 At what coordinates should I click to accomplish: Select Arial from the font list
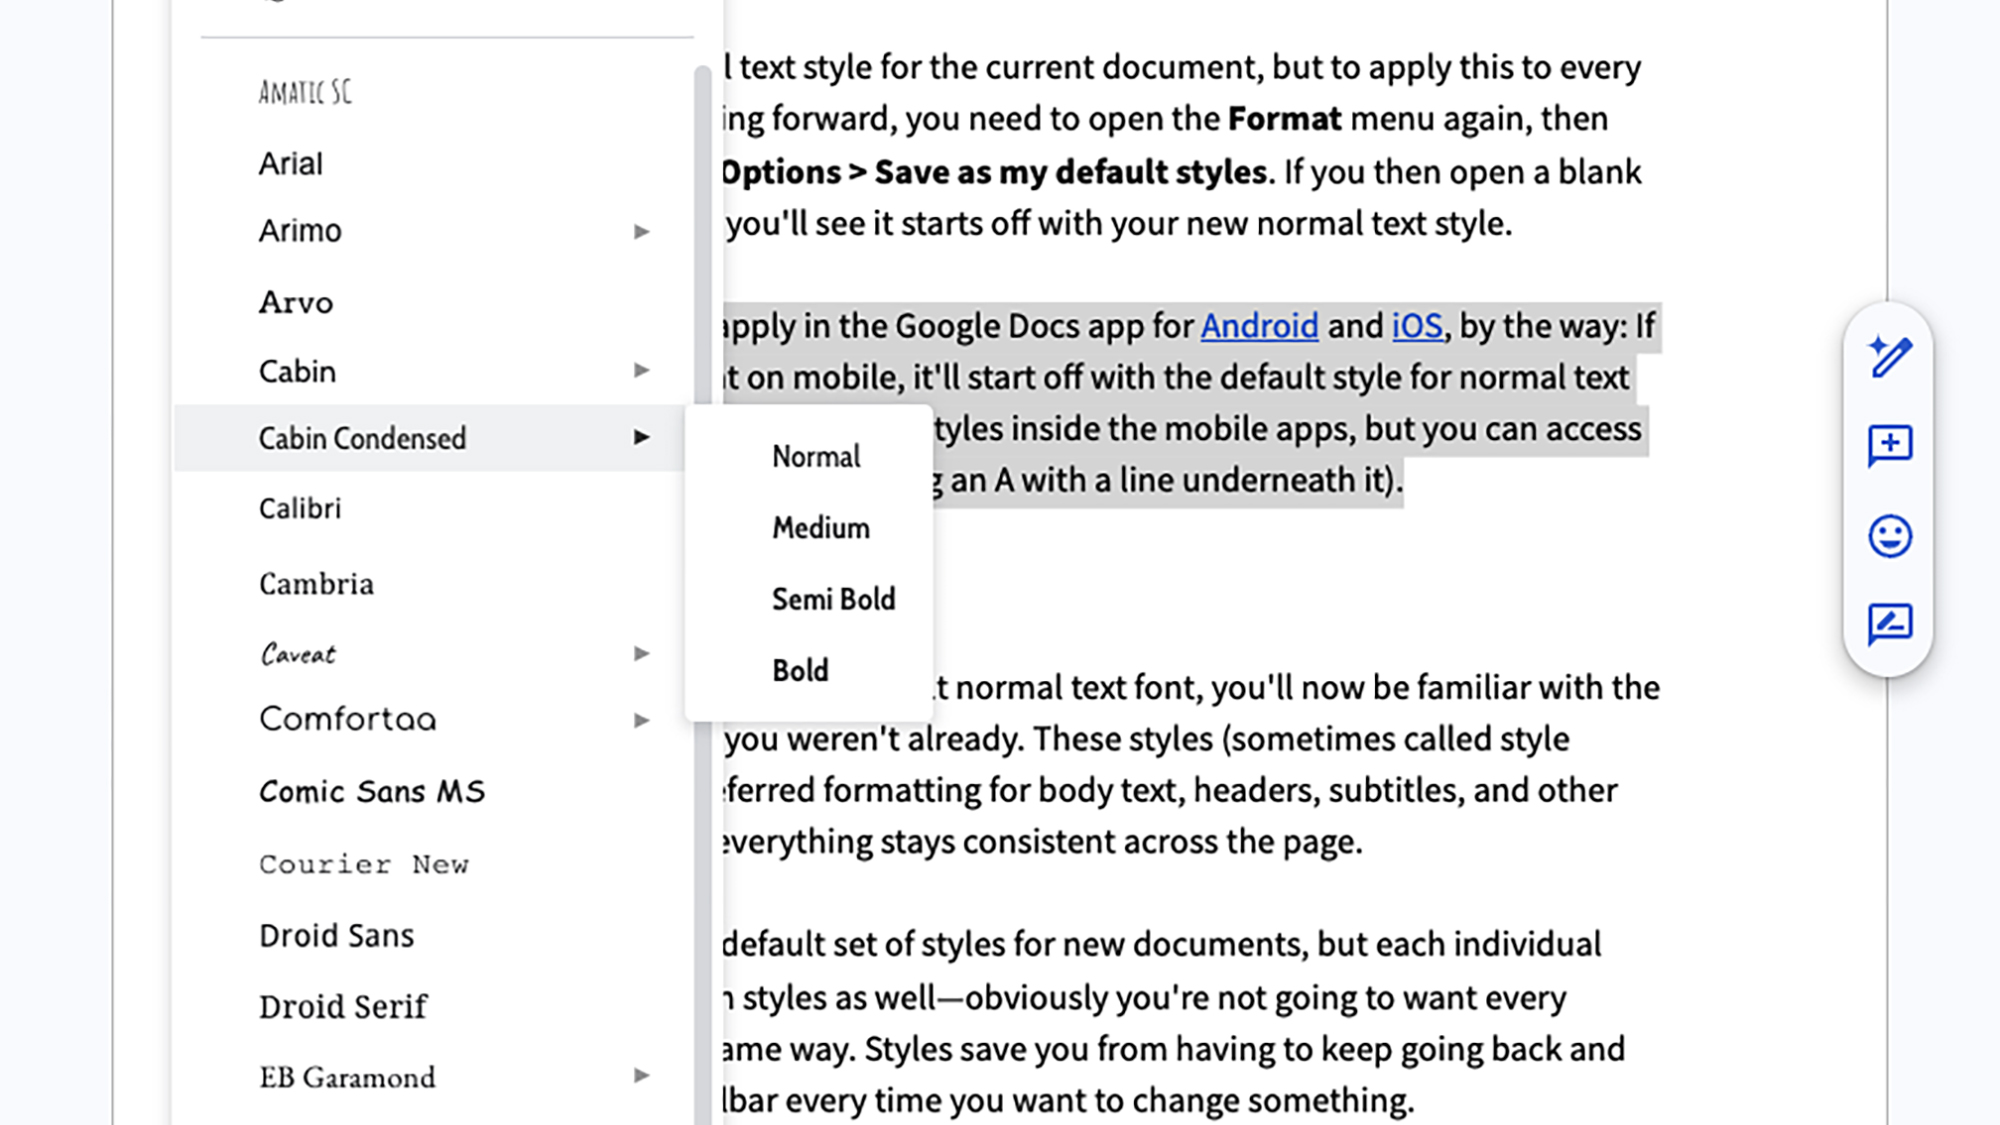(290, 163)
